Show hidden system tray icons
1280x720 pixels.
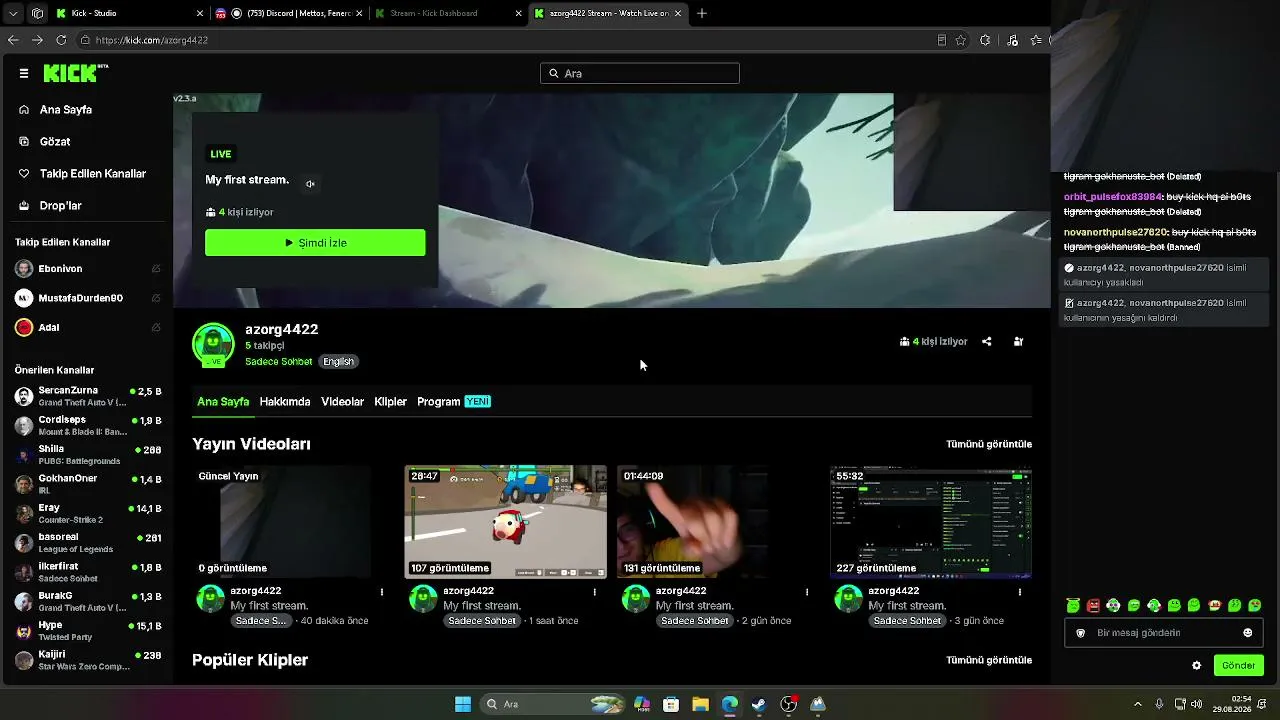coord(1138,704)
